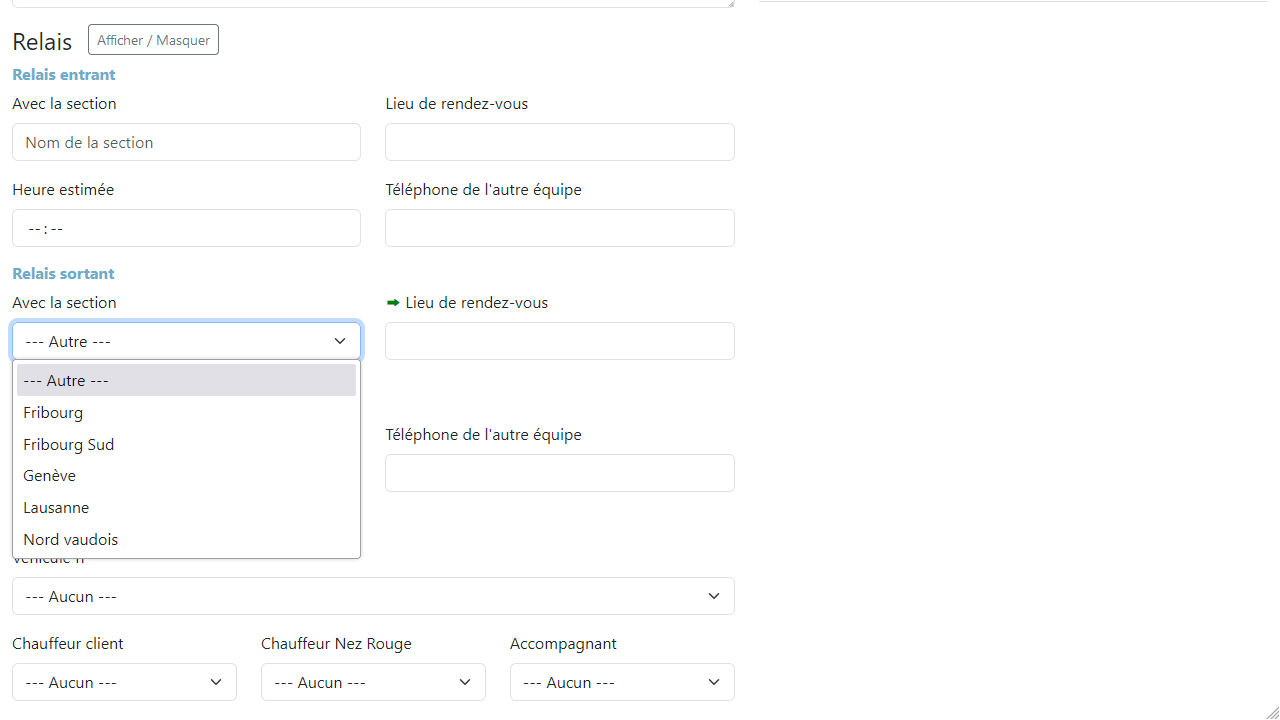Choose Fribourg Sud section option

(186, 444)
